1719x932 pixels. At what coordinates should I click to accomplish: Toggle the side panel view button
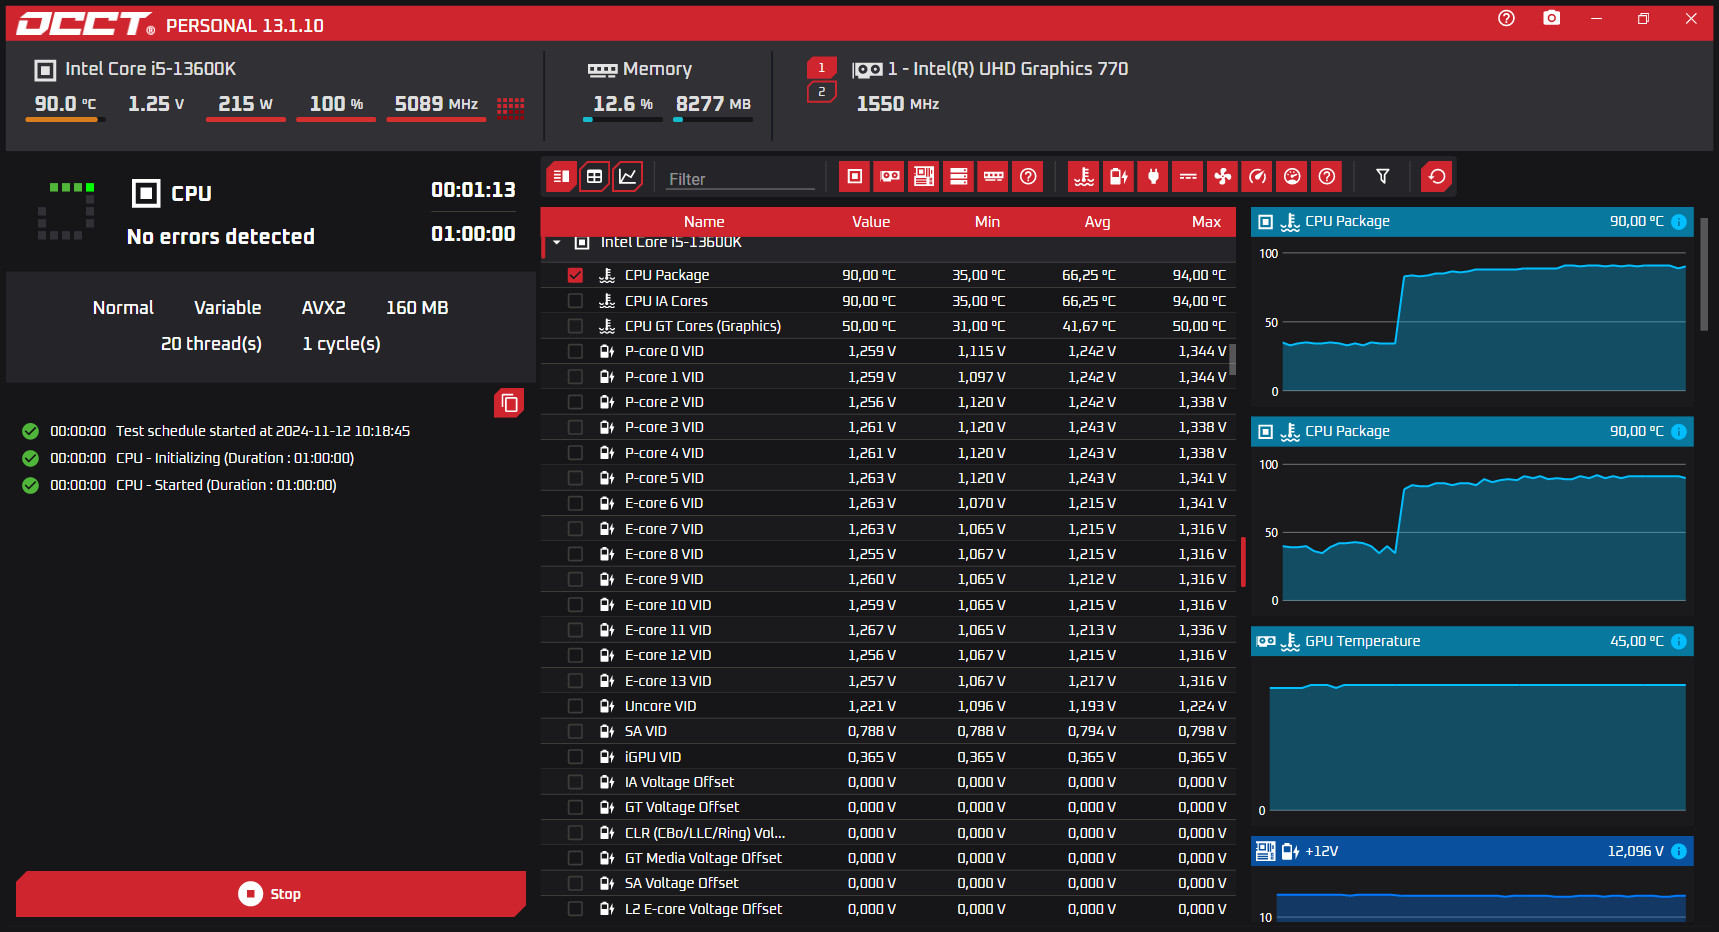[561, 177]
